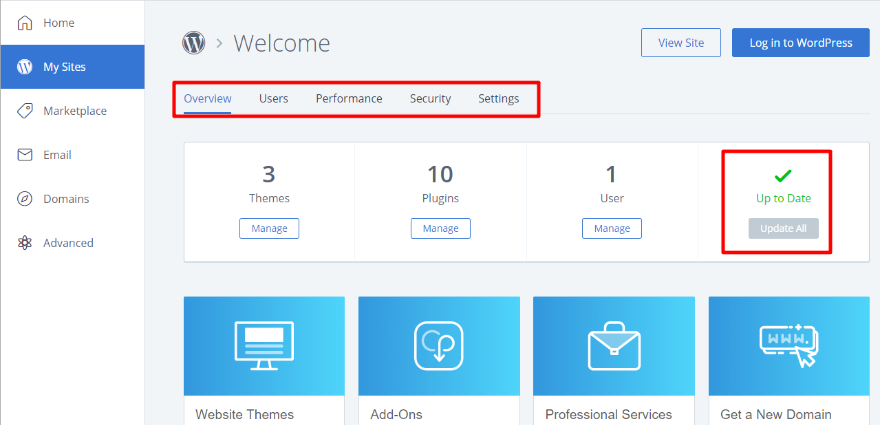Click the Website Themes card title
The image size is (880, 425).
point(245,414)
